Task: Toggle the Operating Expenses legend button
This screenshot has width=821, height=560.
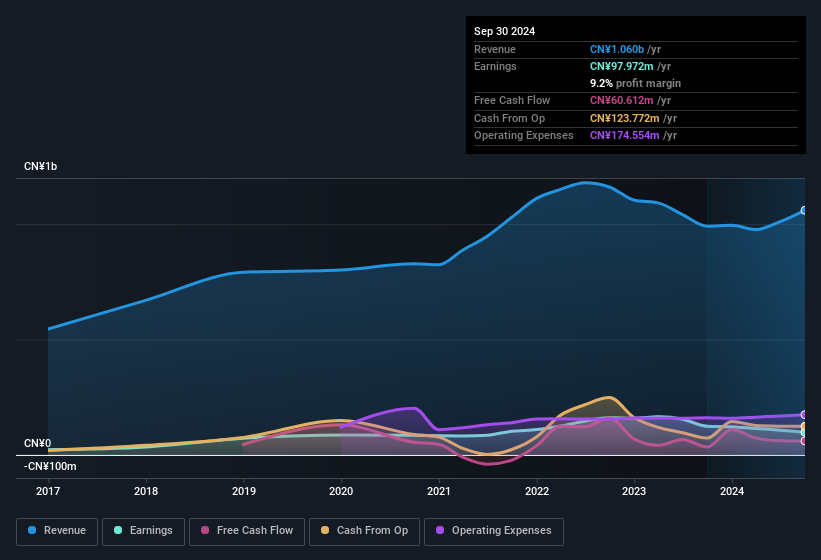Action: [494, 531]
